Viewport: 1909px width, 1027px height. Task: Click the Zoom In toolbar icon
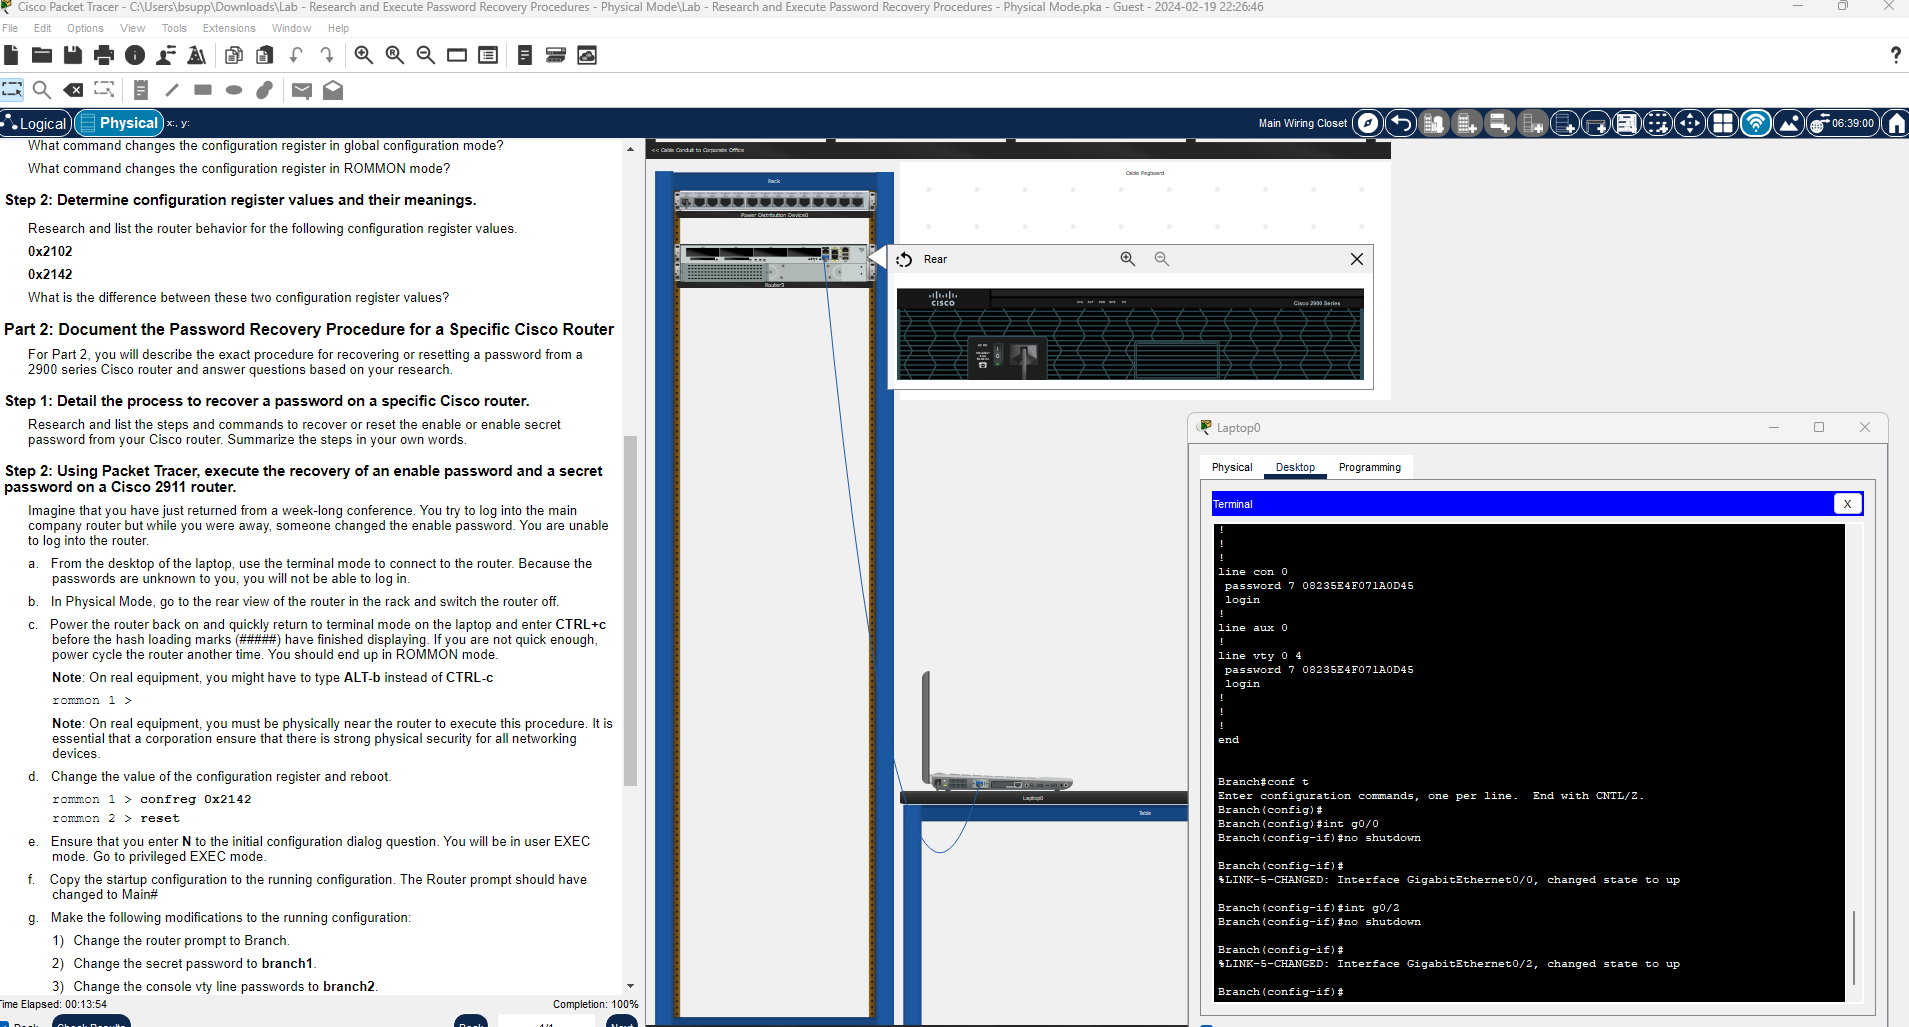pyautogui.click(x=364, y=55)
